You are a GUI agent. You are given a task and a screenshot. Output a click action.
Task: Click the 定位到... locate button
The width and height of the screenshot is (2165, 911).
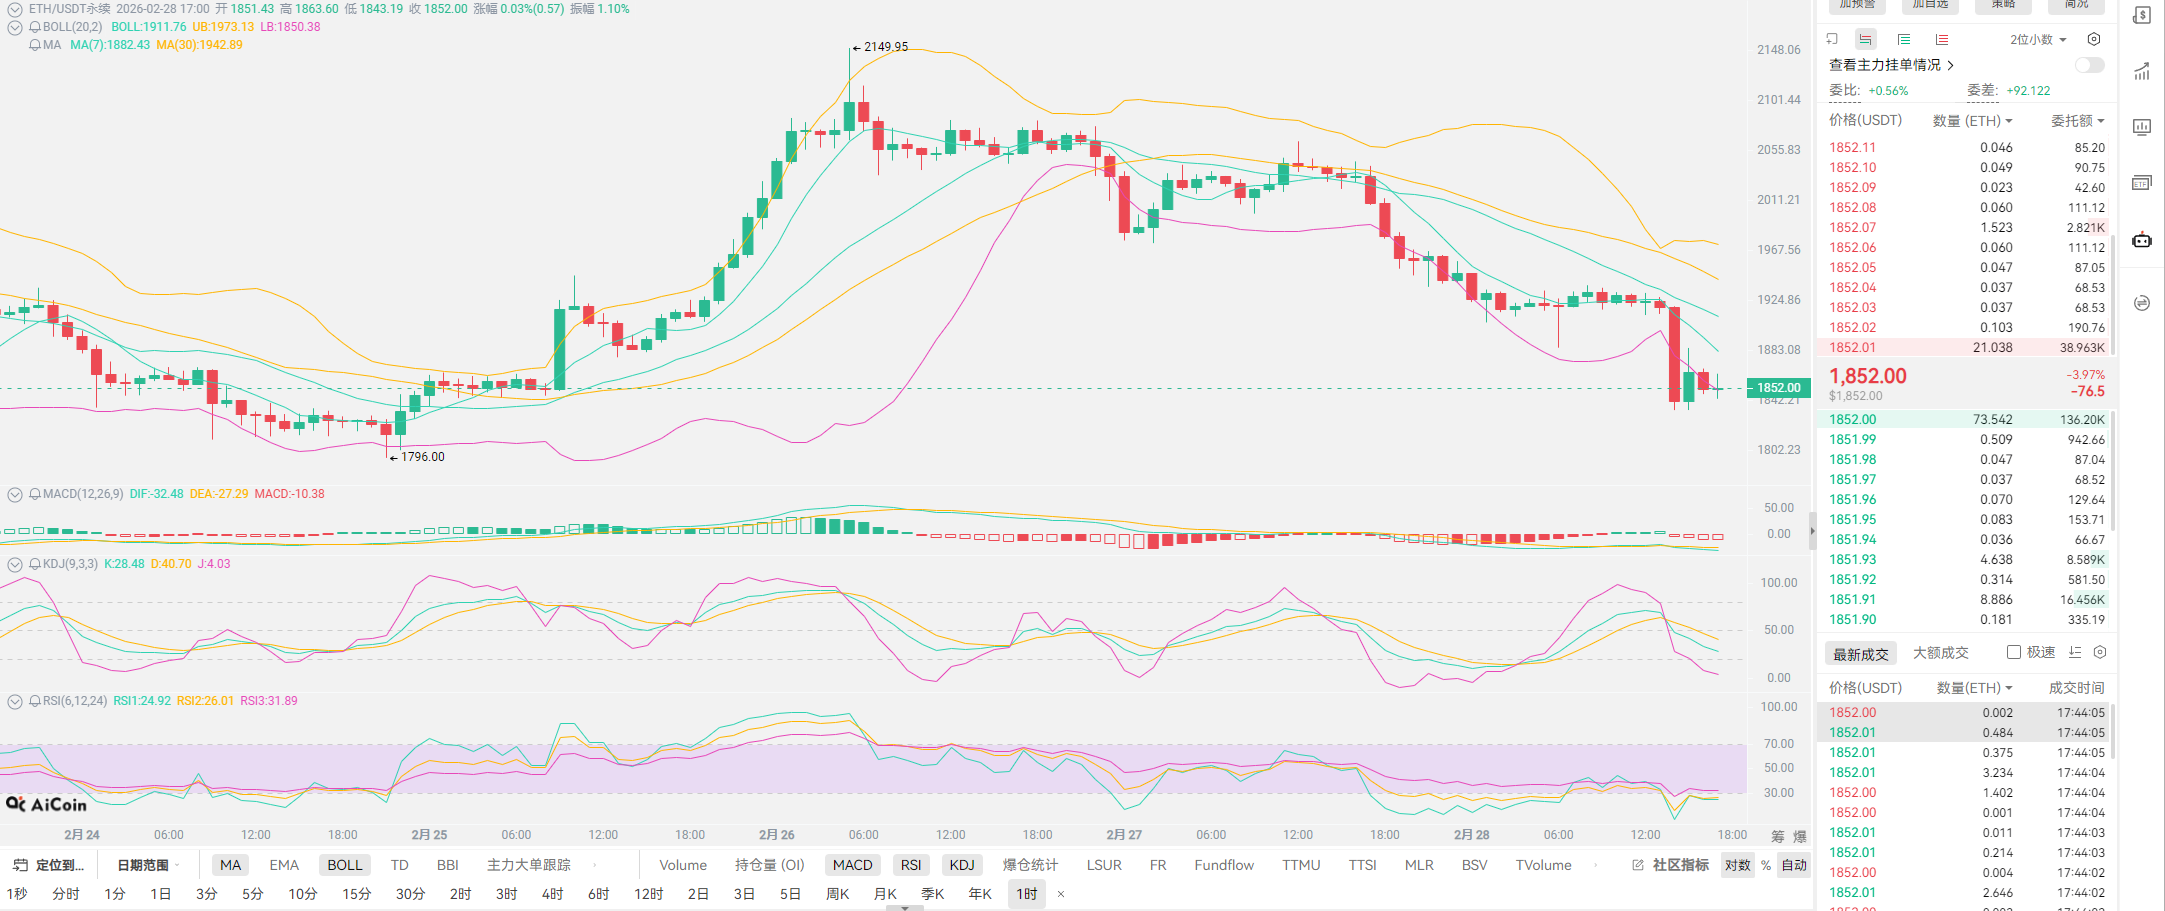point(50,865)
